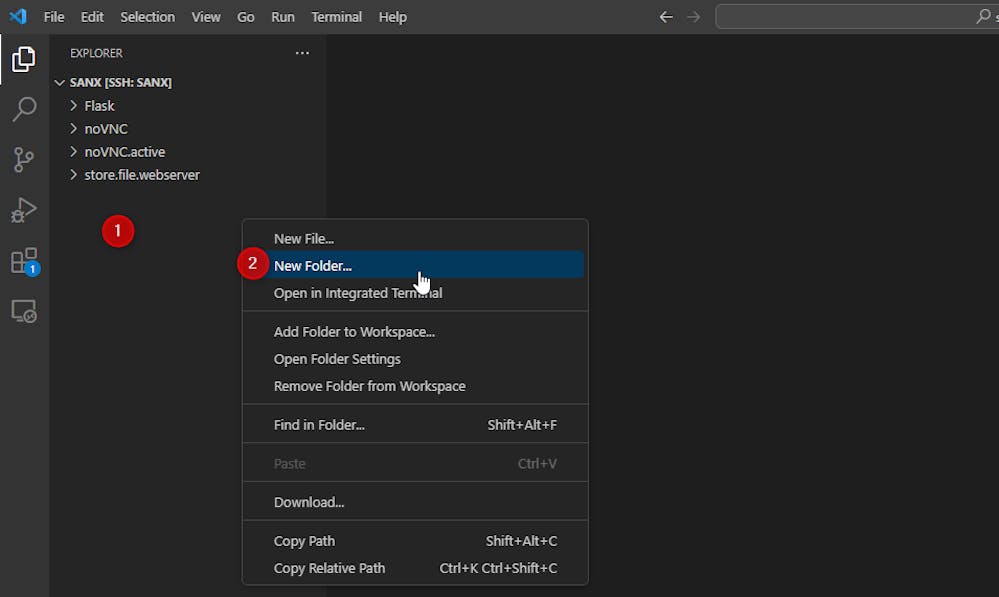Viewport: 999px width, 597px height.
Task: Open the Search view icon
Action: [x=24, y=109]
